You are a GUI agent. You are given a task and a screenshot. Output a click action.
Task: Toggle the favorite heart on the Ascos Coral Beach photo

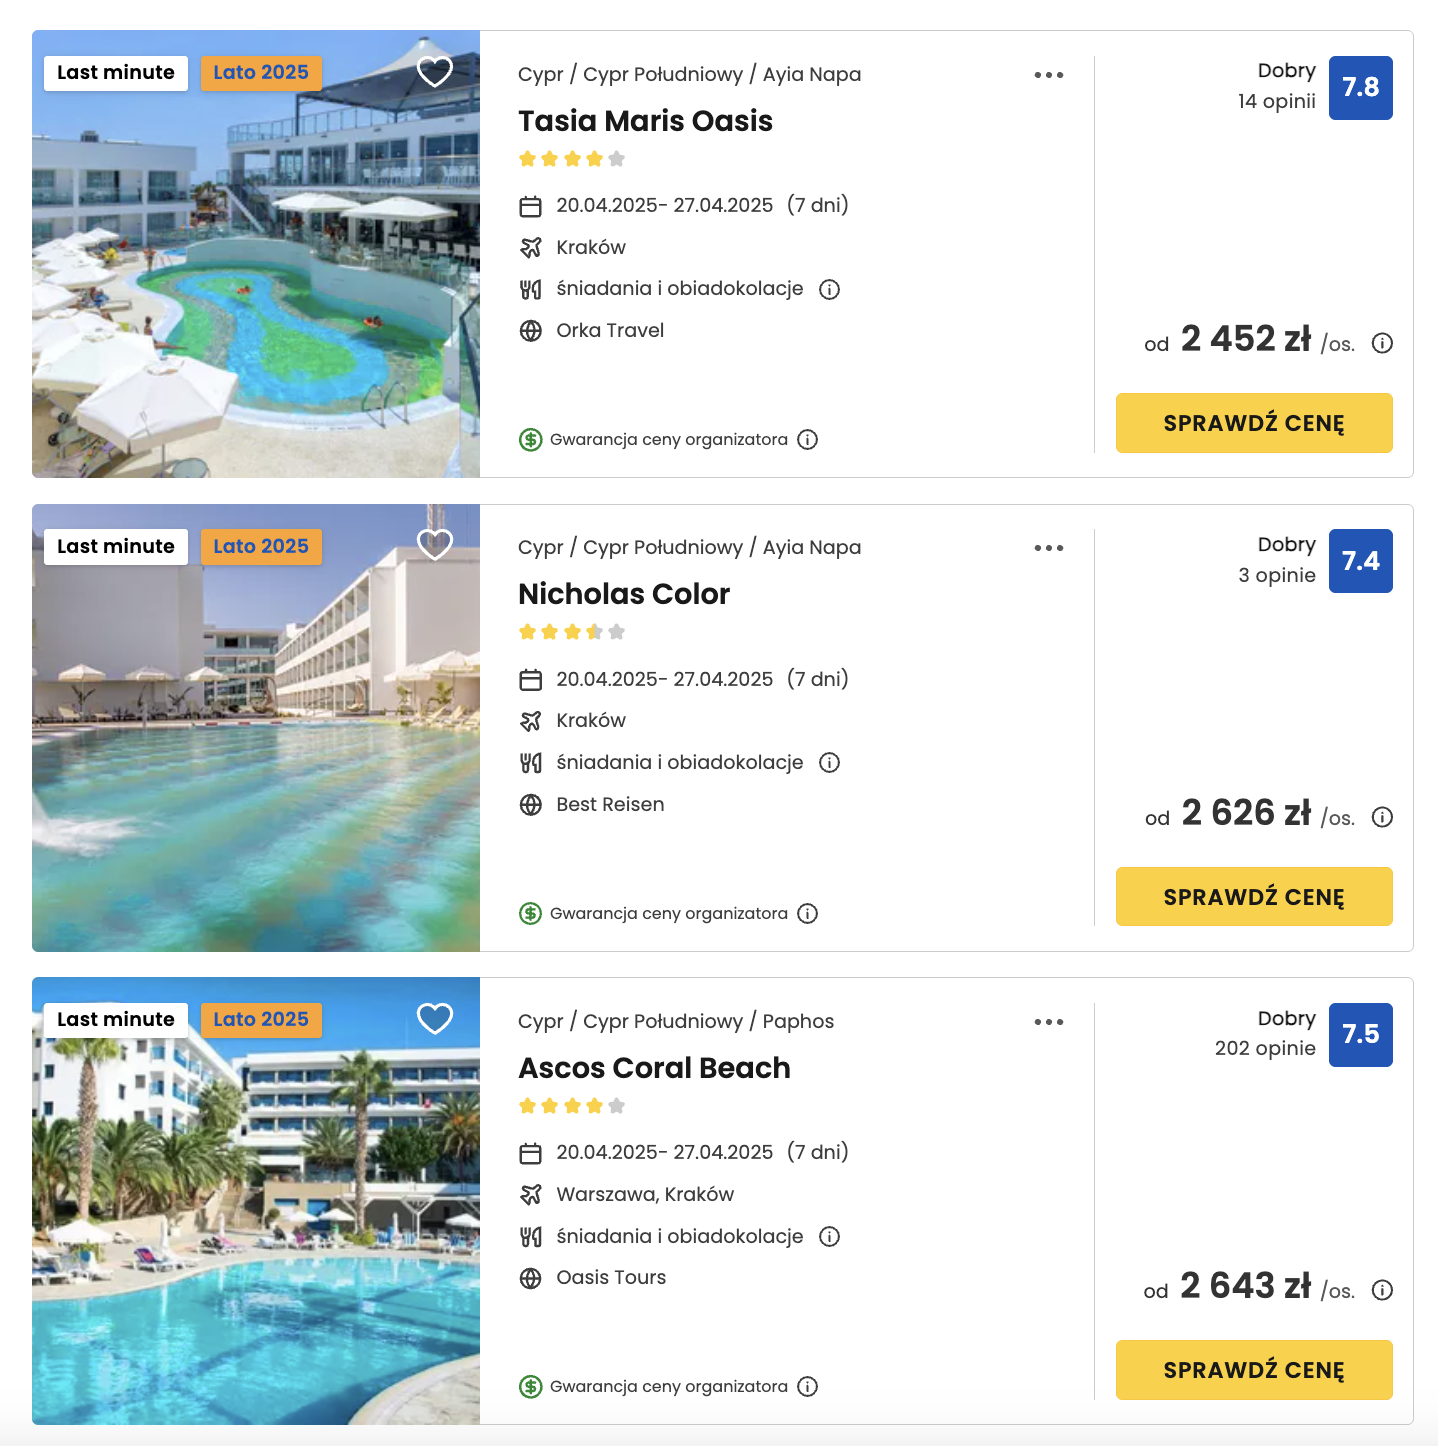435,1018
